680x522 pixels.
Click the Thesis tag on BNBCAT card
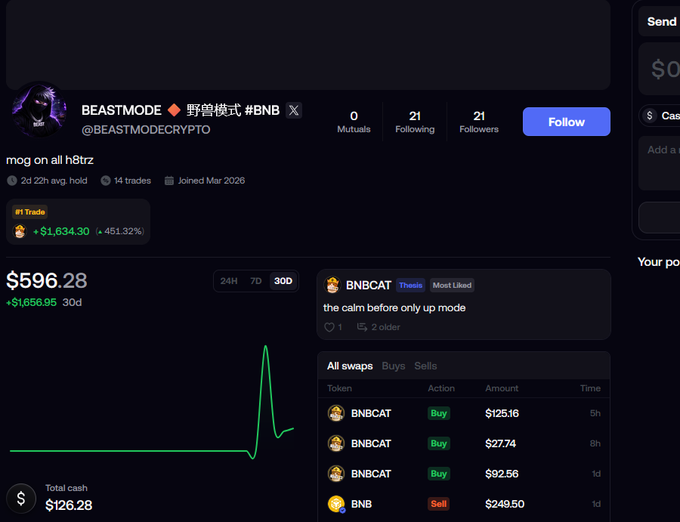point(410,285)
